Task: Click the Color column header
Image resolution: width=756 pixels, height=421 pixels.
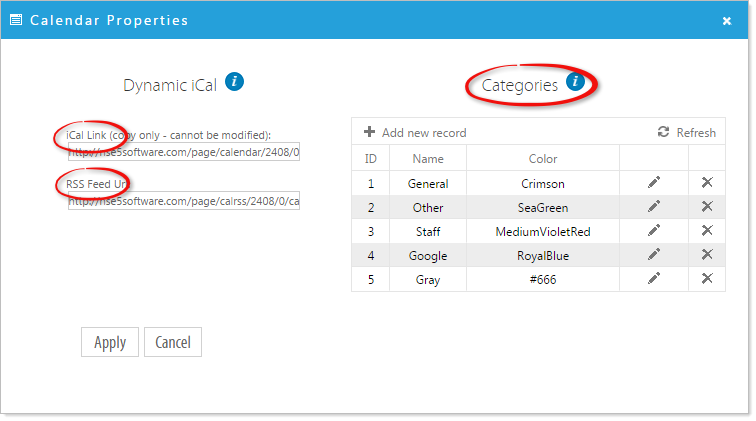Action: tap(543, 159)
